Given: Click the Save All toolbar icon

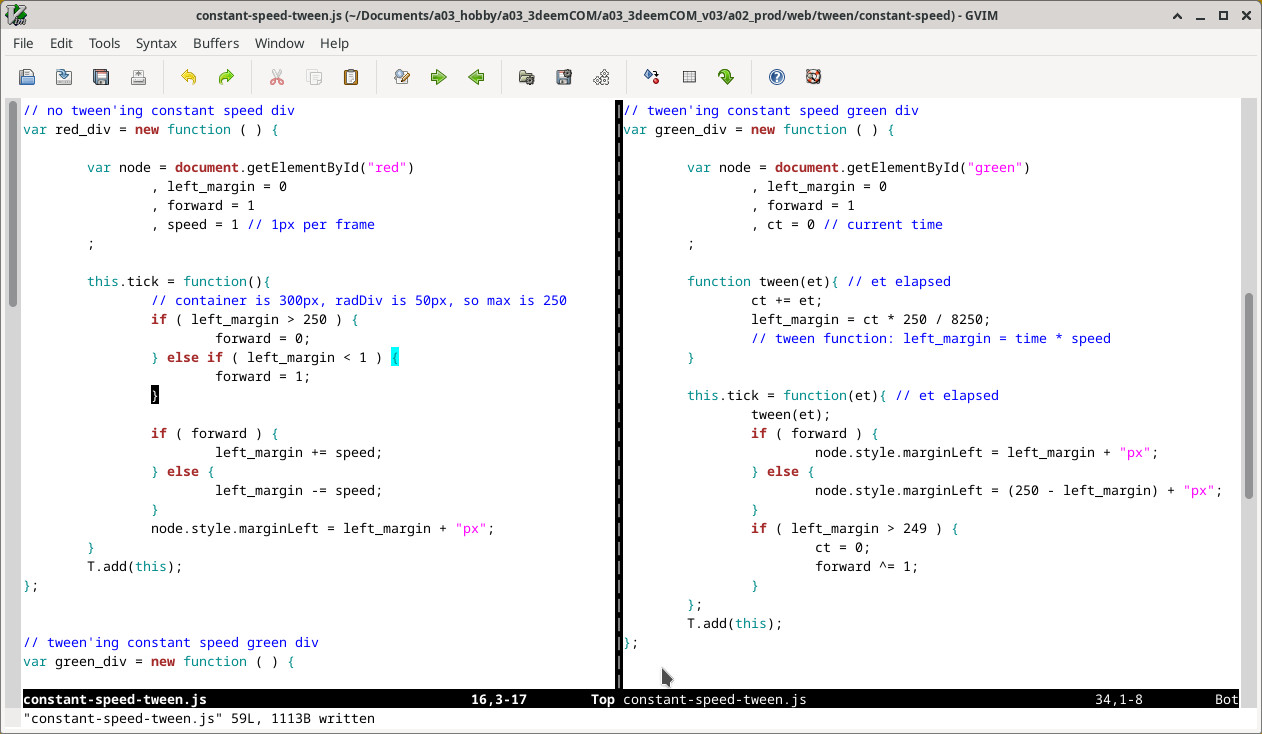Looking at the screenshot, I should pyautogui.click(x=101, y=77).
